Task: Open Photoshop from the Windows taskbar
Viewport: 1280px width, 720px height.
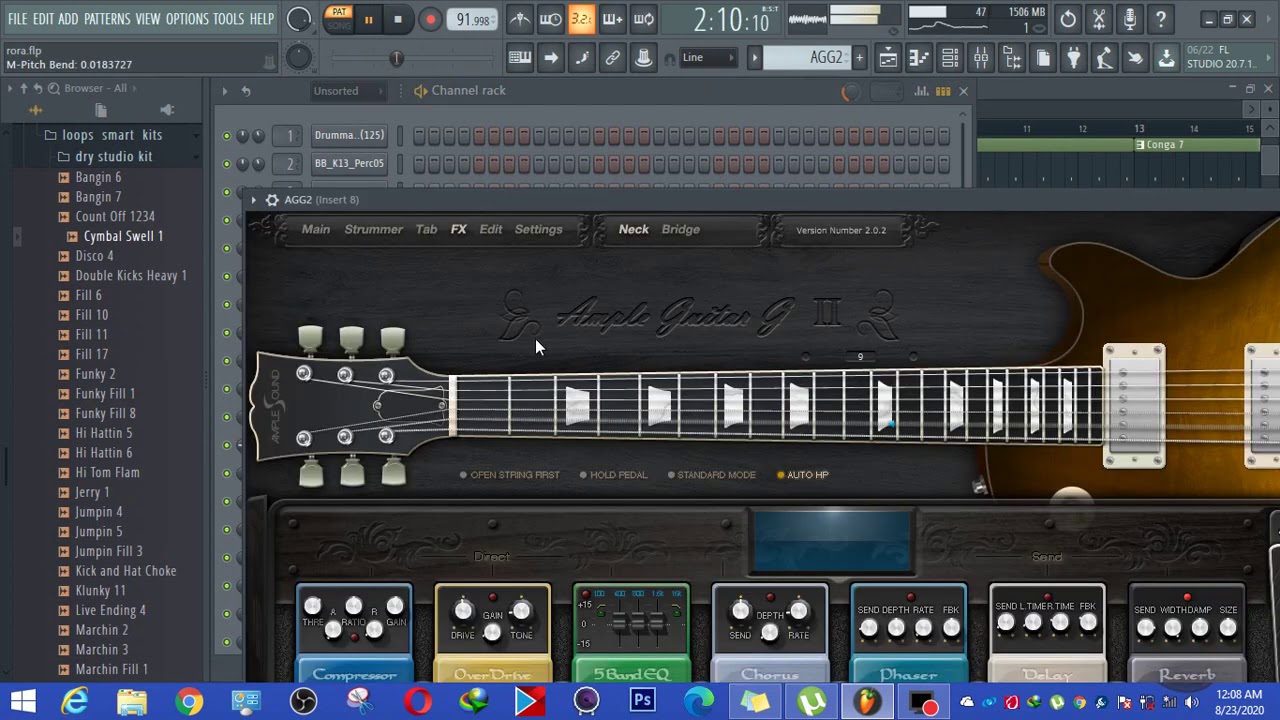Action: [x=642, y=702]
